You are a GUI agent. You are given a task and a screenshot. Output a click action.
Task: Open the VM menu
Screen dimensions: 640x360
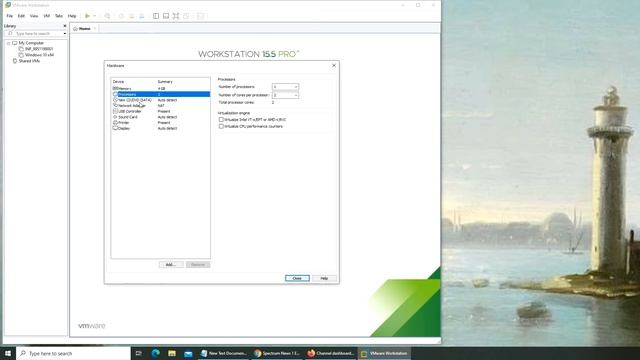[x=47, y=16]
